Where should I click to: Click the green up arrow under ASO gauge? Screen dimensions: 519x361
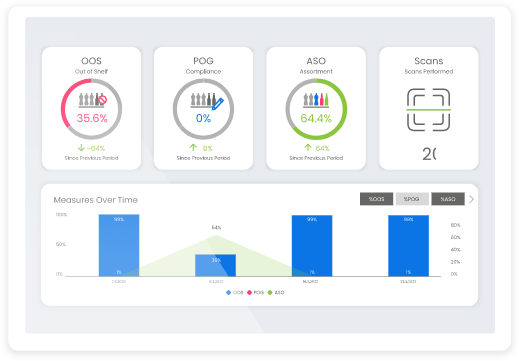tap(308, 147)
